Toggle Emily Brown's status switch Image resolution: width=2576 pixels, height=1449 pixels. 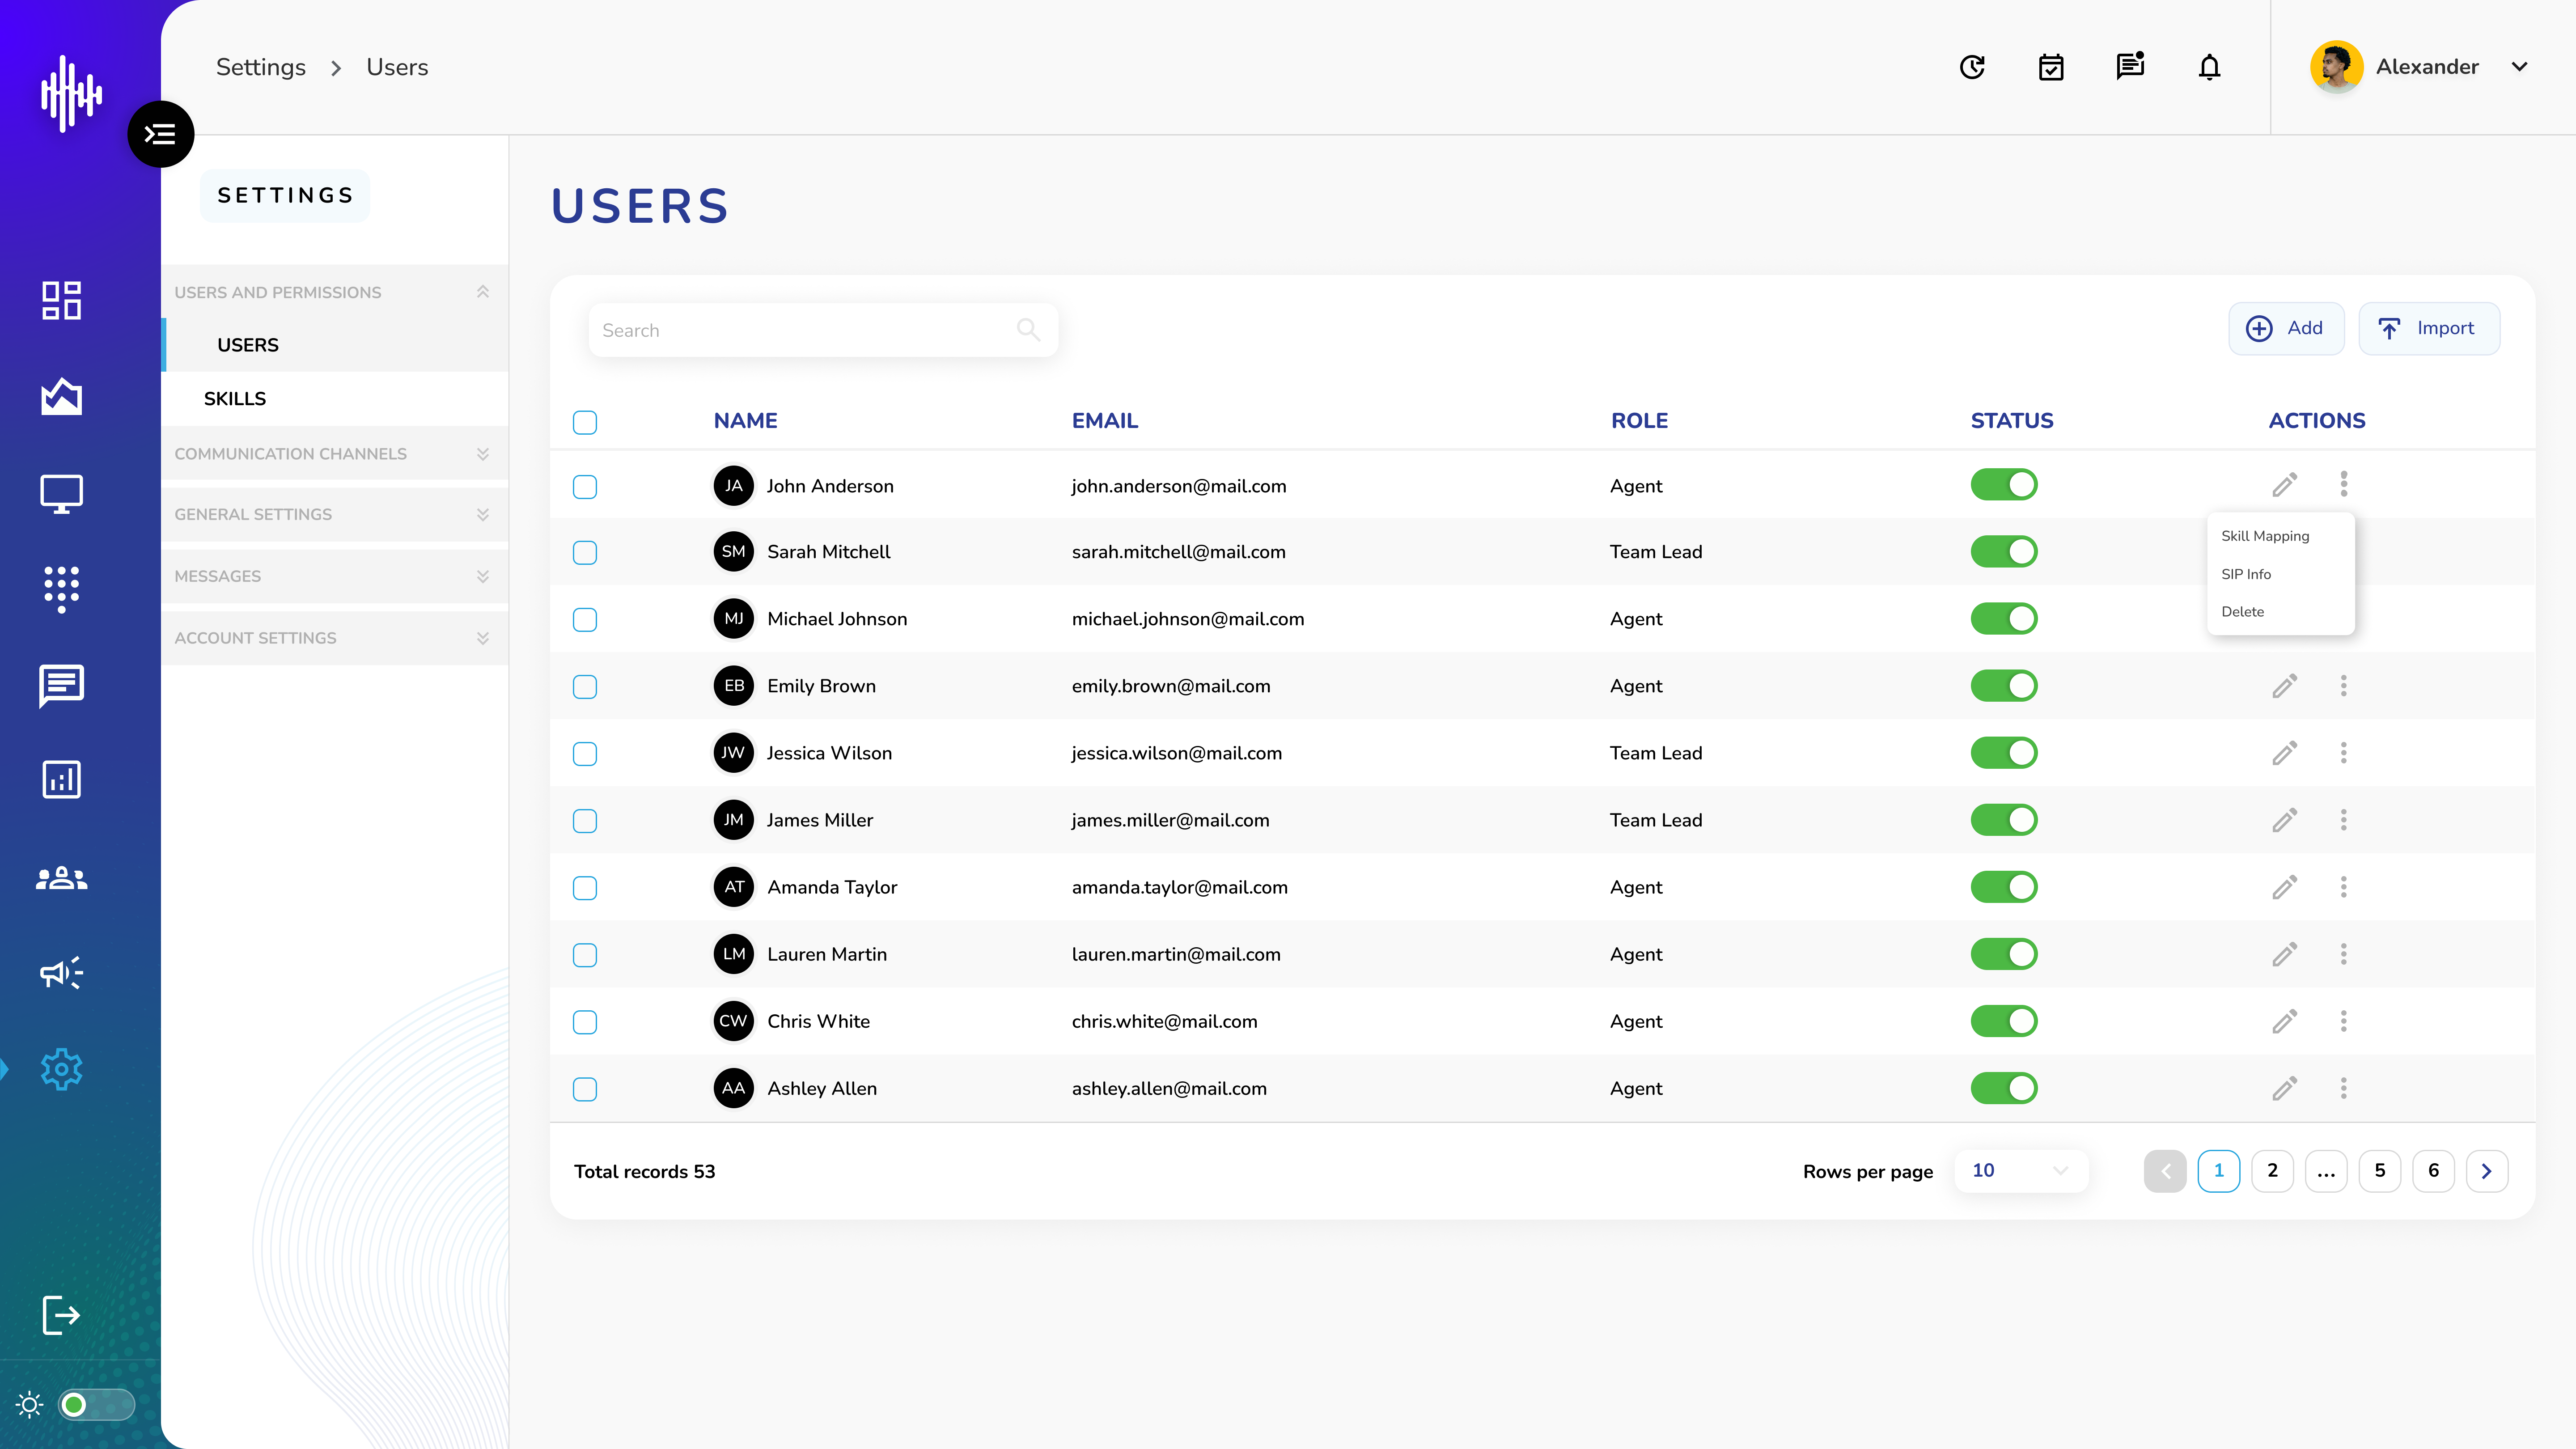(2003, 685)
